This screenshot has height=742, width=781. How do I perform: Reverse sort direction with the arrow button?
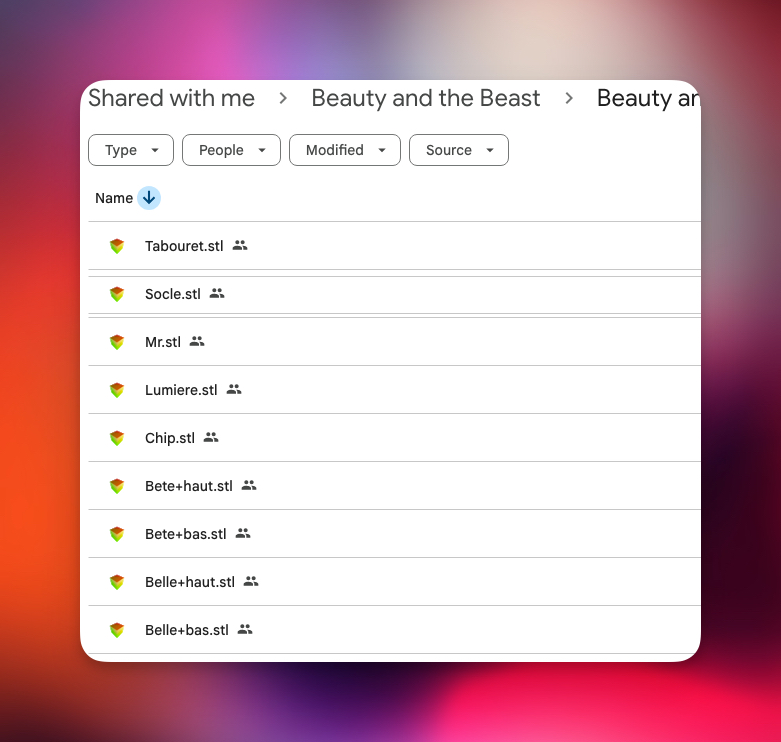[x=149, y=198]
